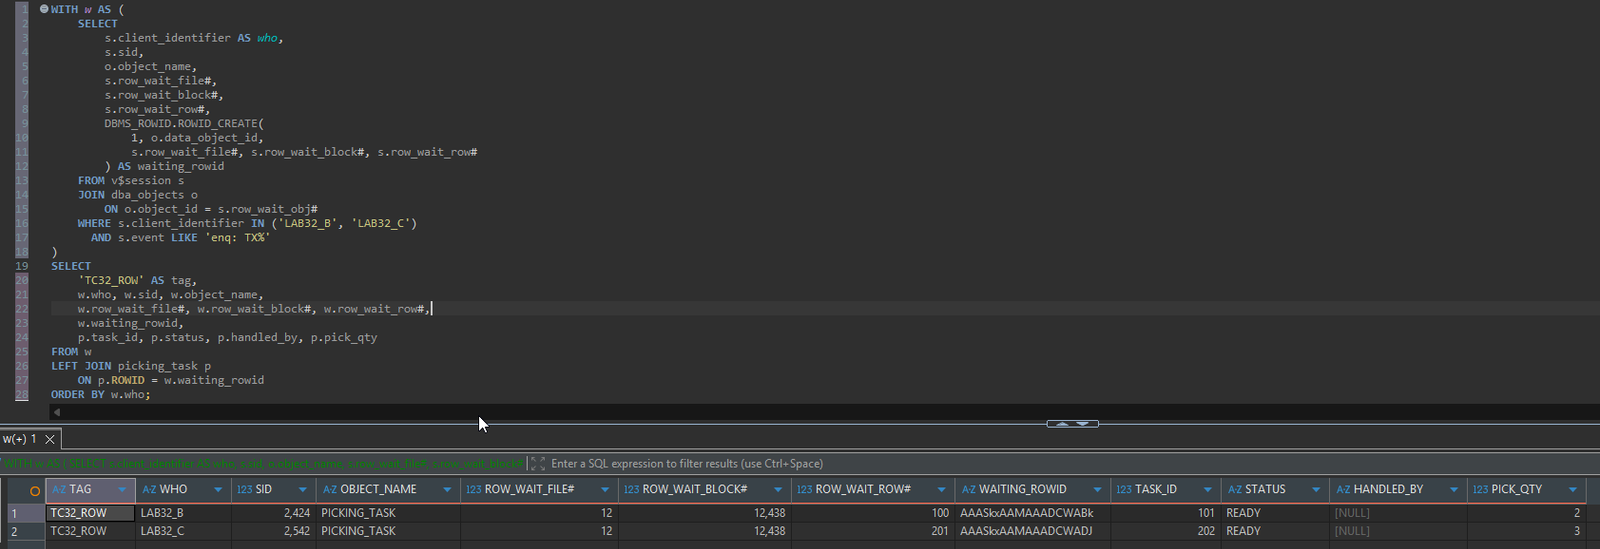Select the LAB32_C cell
1600x549 pixels.
[x=183, y=531]
